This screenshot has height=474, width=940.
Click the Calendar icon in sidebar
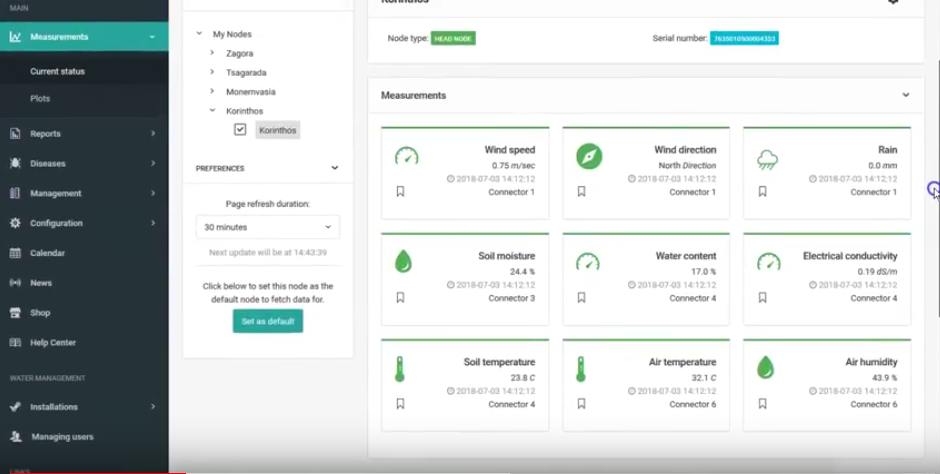tap(15, 253)
